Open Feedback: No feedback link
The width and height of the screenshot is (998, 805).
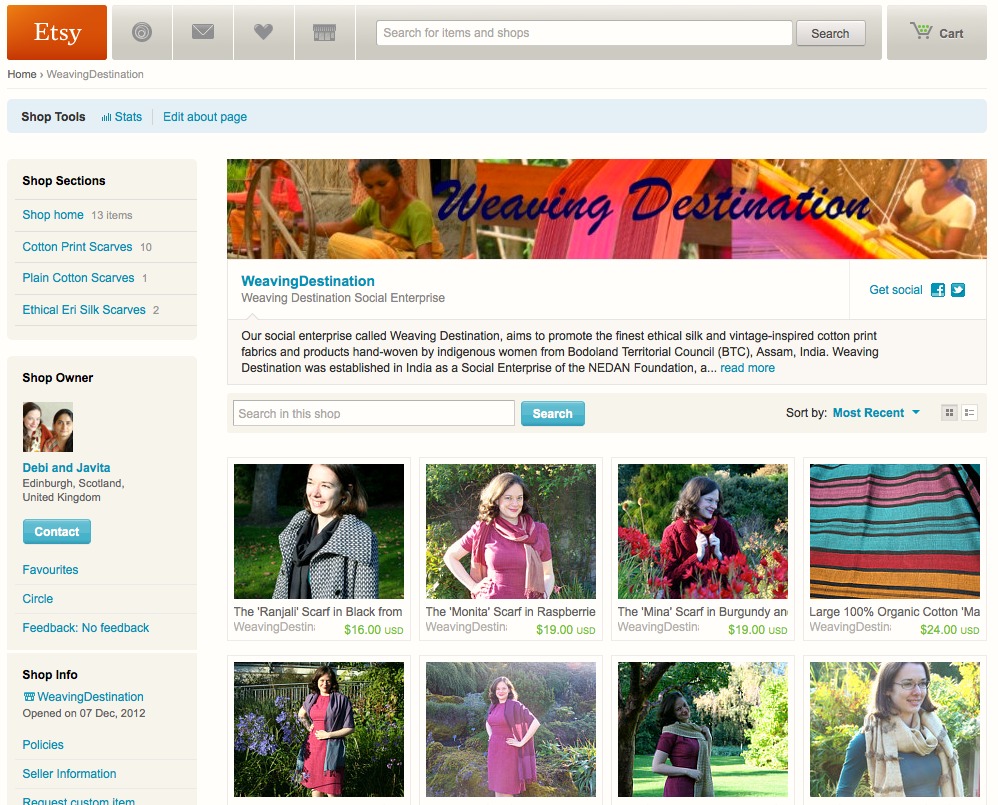85,628
